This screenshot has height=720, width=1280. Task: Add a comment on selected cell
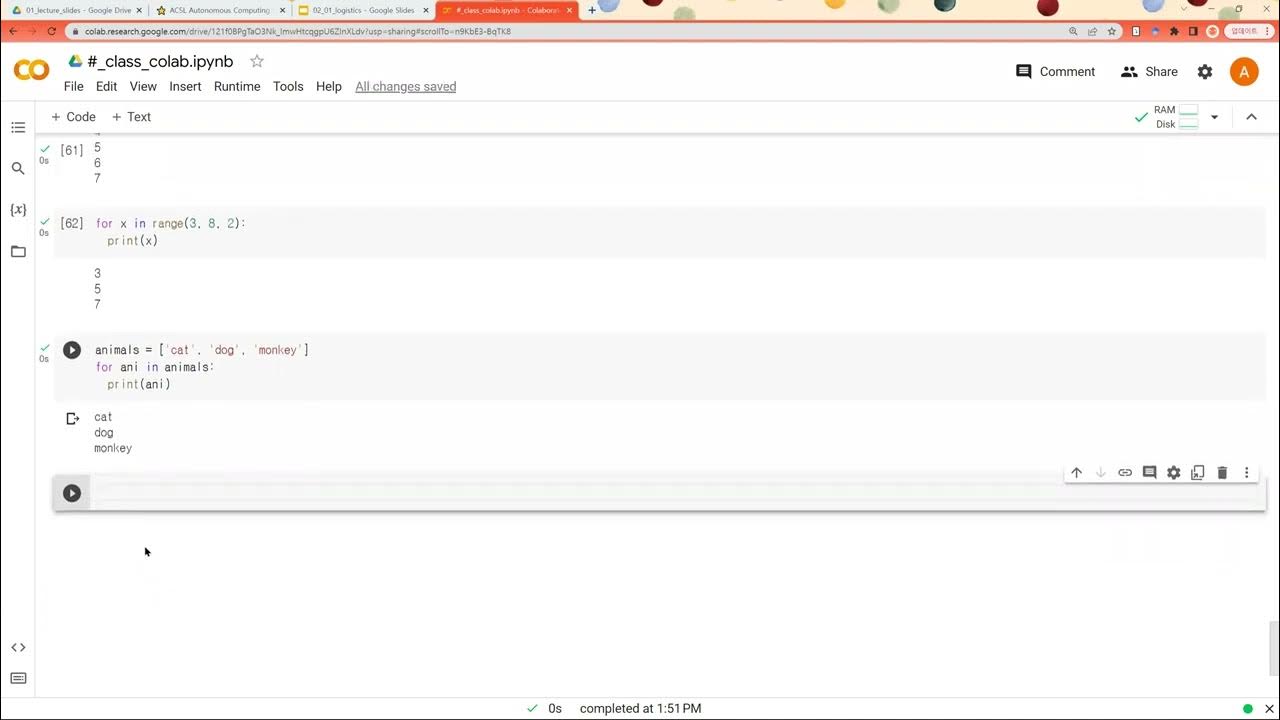1149,473
